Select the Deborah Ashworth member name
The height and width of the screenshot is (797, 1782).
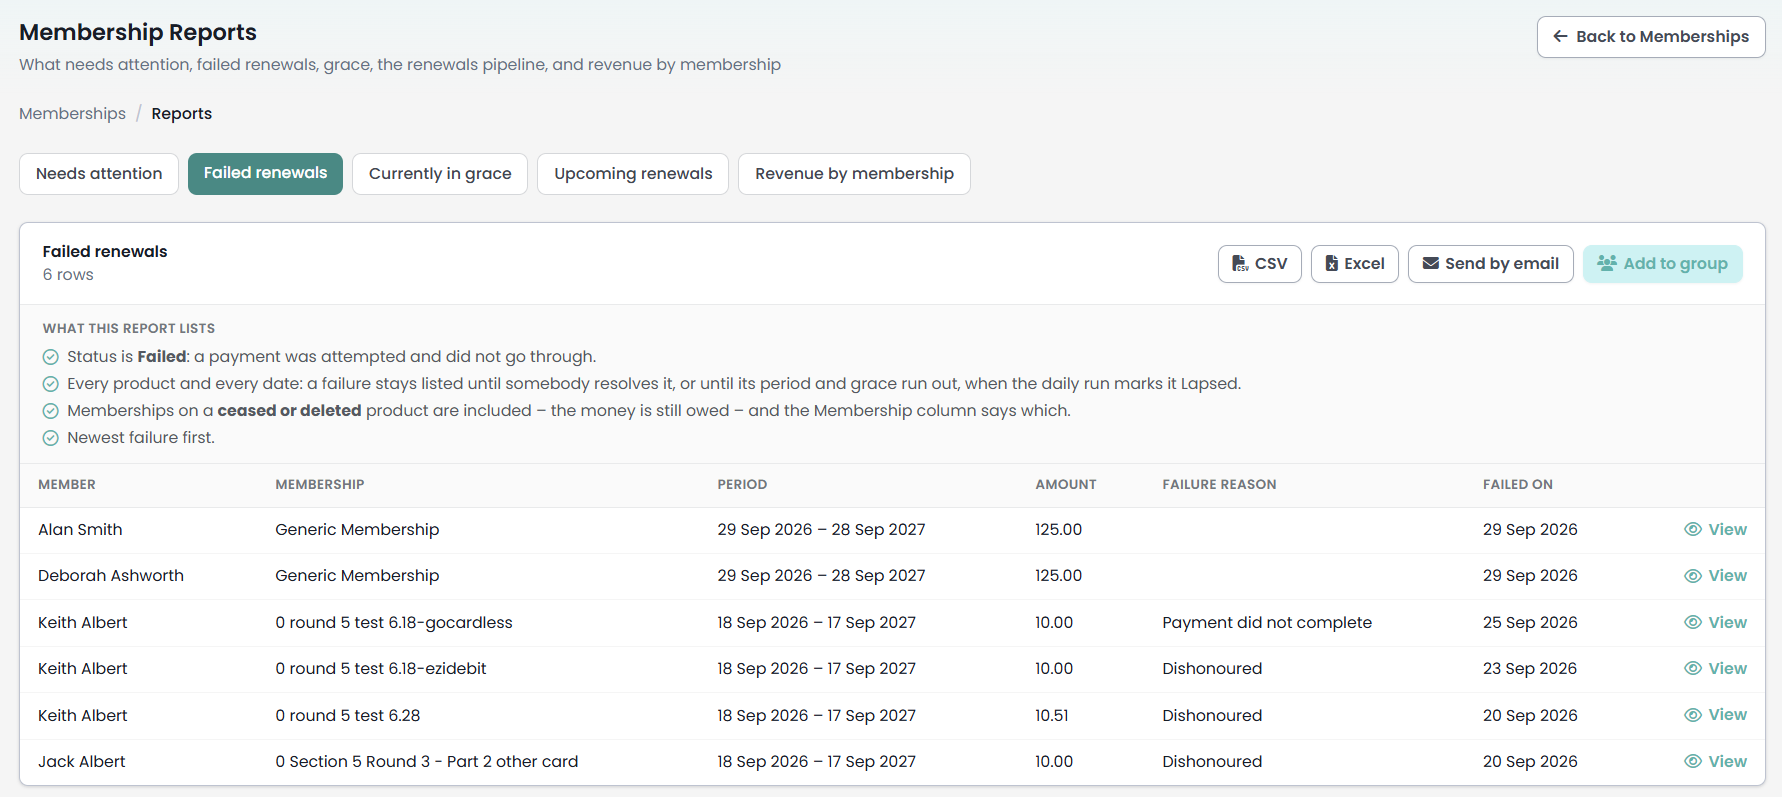click(x=111, y=576)
